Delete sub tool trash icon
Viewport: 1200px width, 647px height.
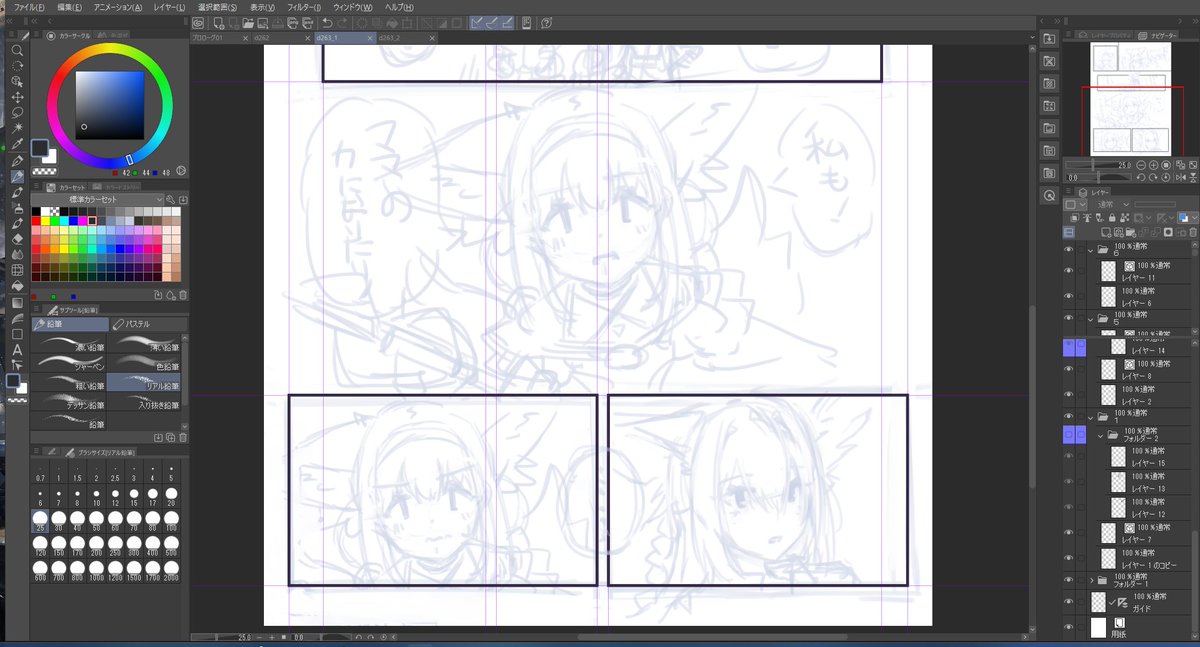click(182, 437)
